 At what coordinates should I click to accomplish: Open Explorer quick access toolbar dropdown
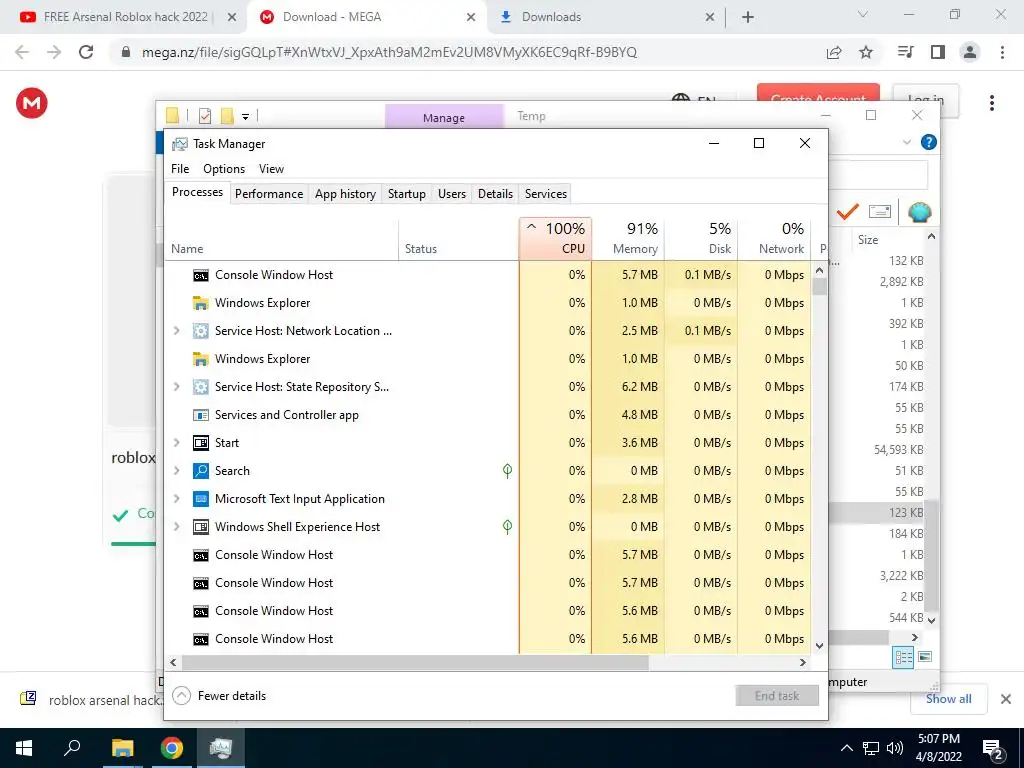[246, 117]
